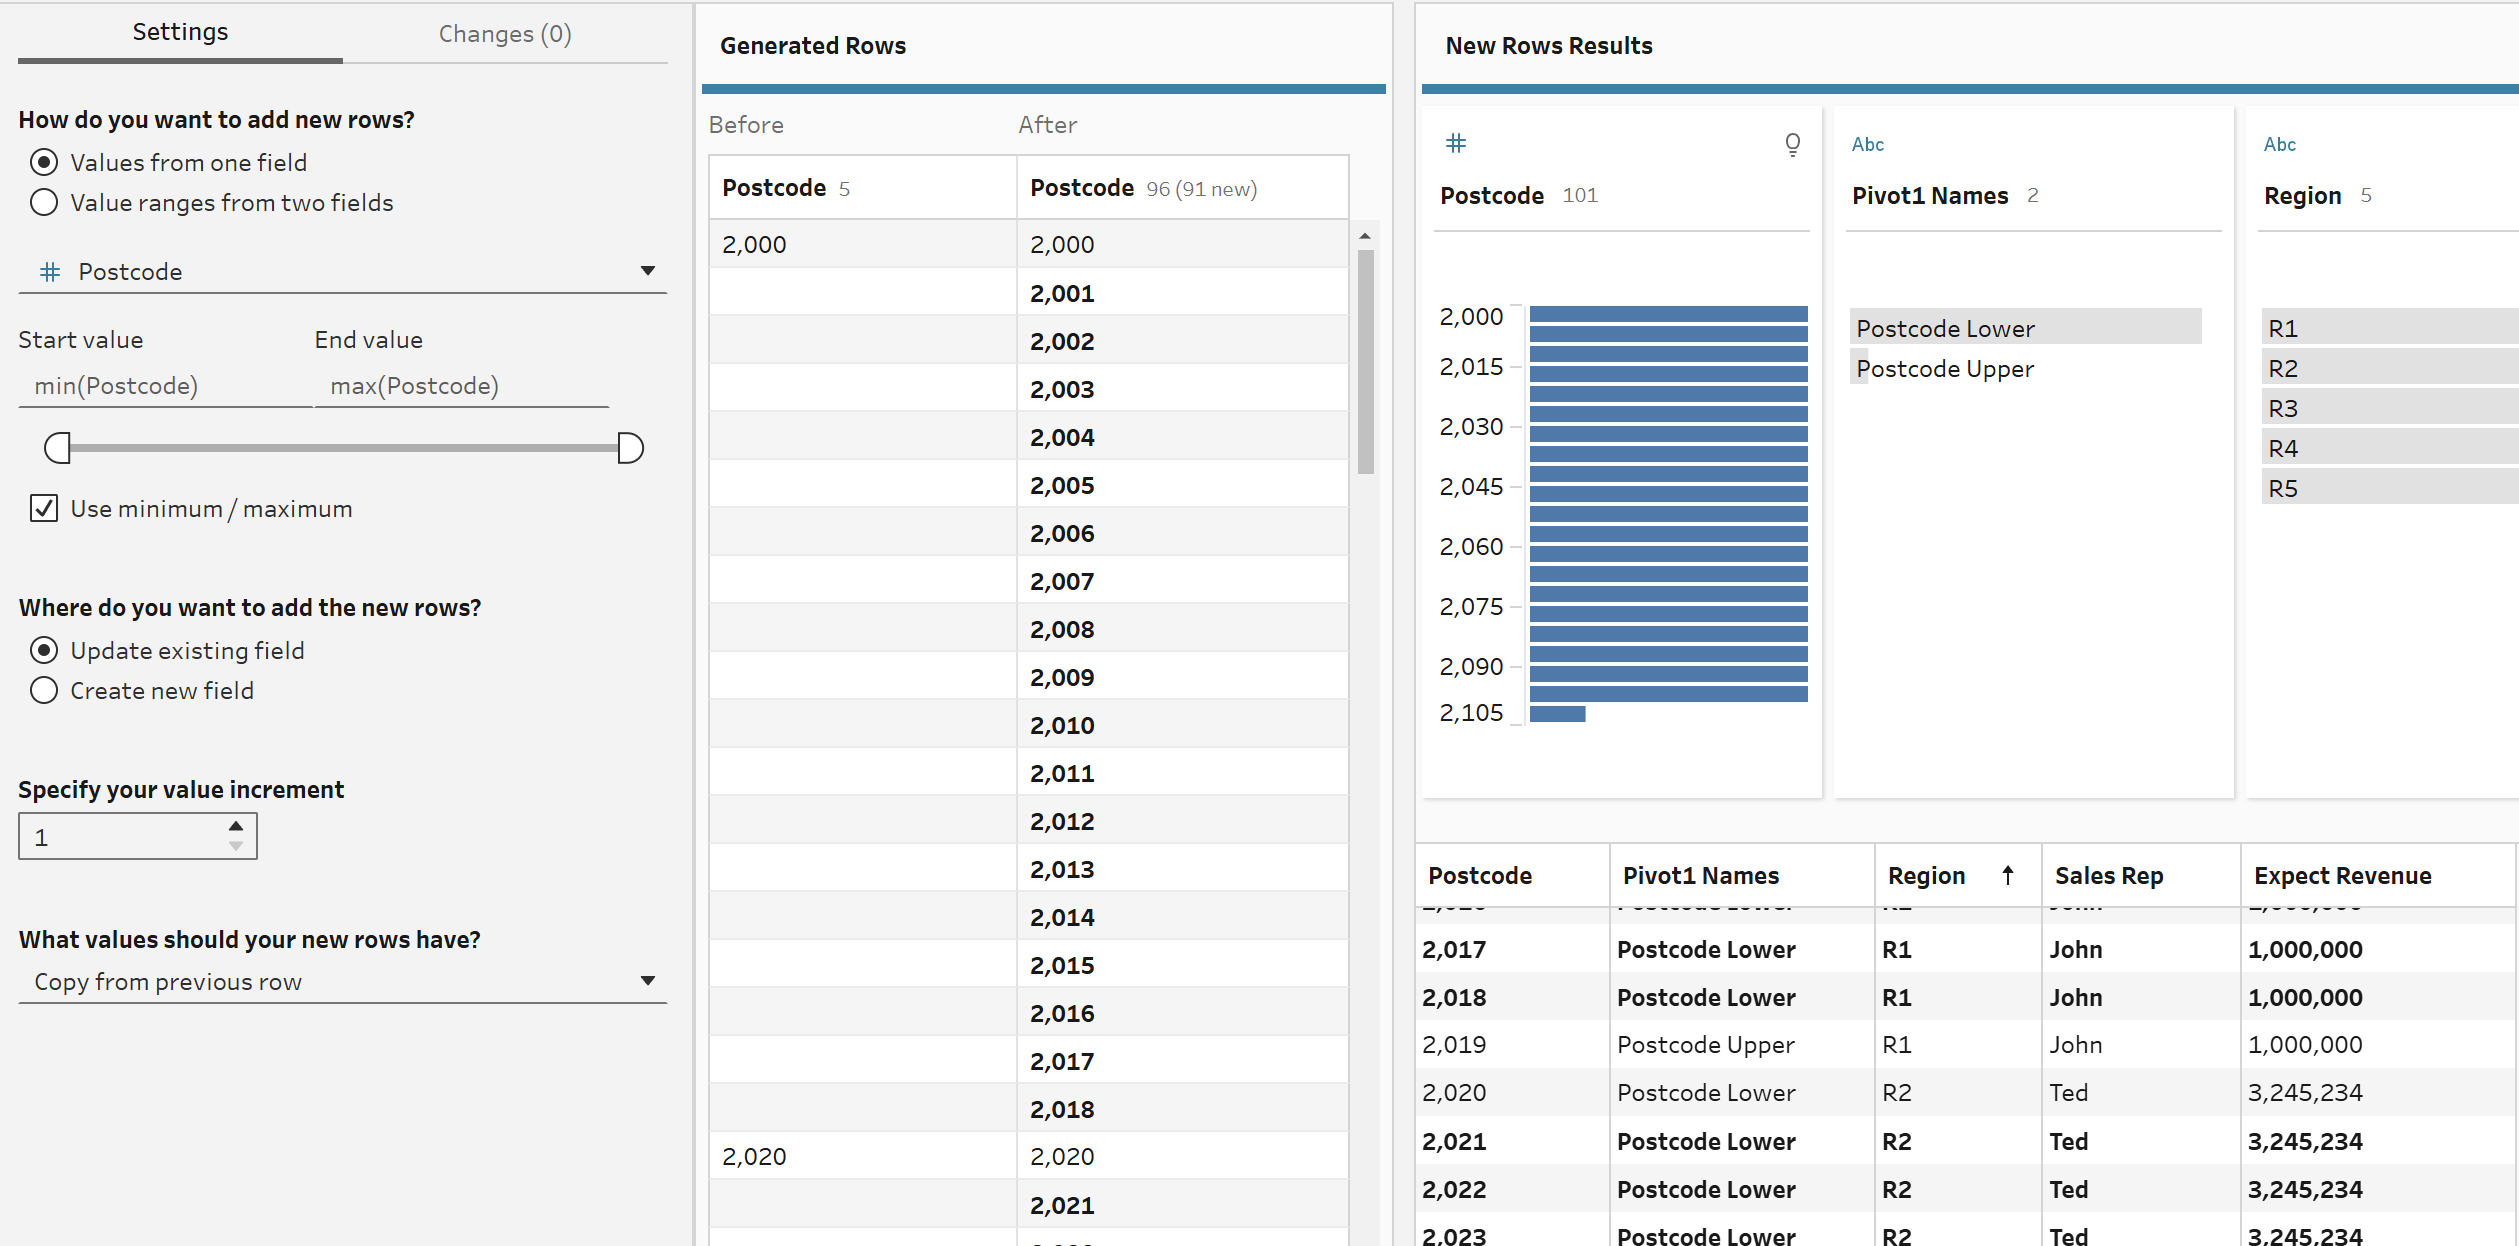Image resolution: width=2519 pixels, height=1246 pixels.
Task: Open the Postcode field dropdown
Action: point(647,271)
